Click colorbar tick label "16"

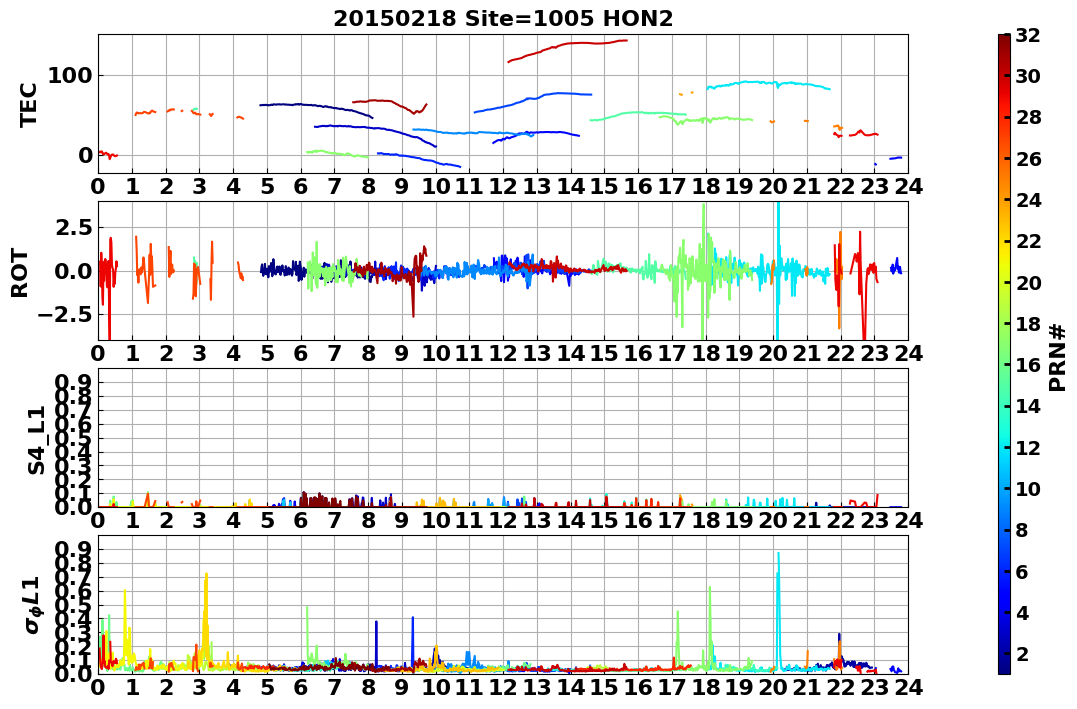click(x=1028, y=365)
